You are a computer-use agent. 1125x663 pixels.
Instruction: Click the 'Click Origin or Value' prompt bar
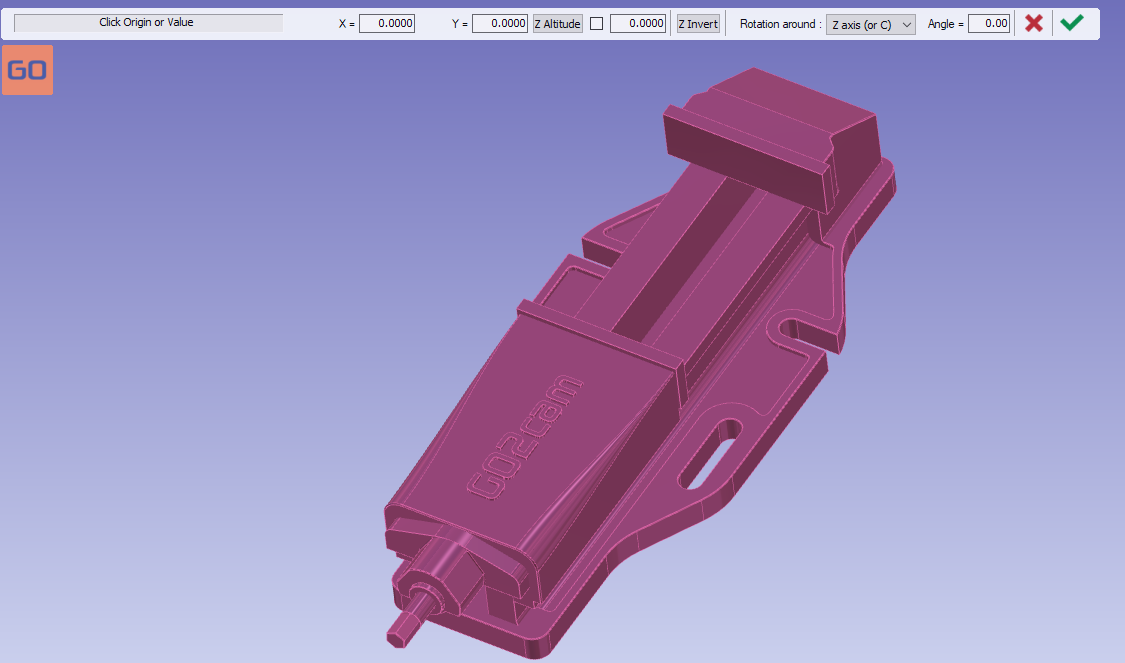(x=148, y=22)
